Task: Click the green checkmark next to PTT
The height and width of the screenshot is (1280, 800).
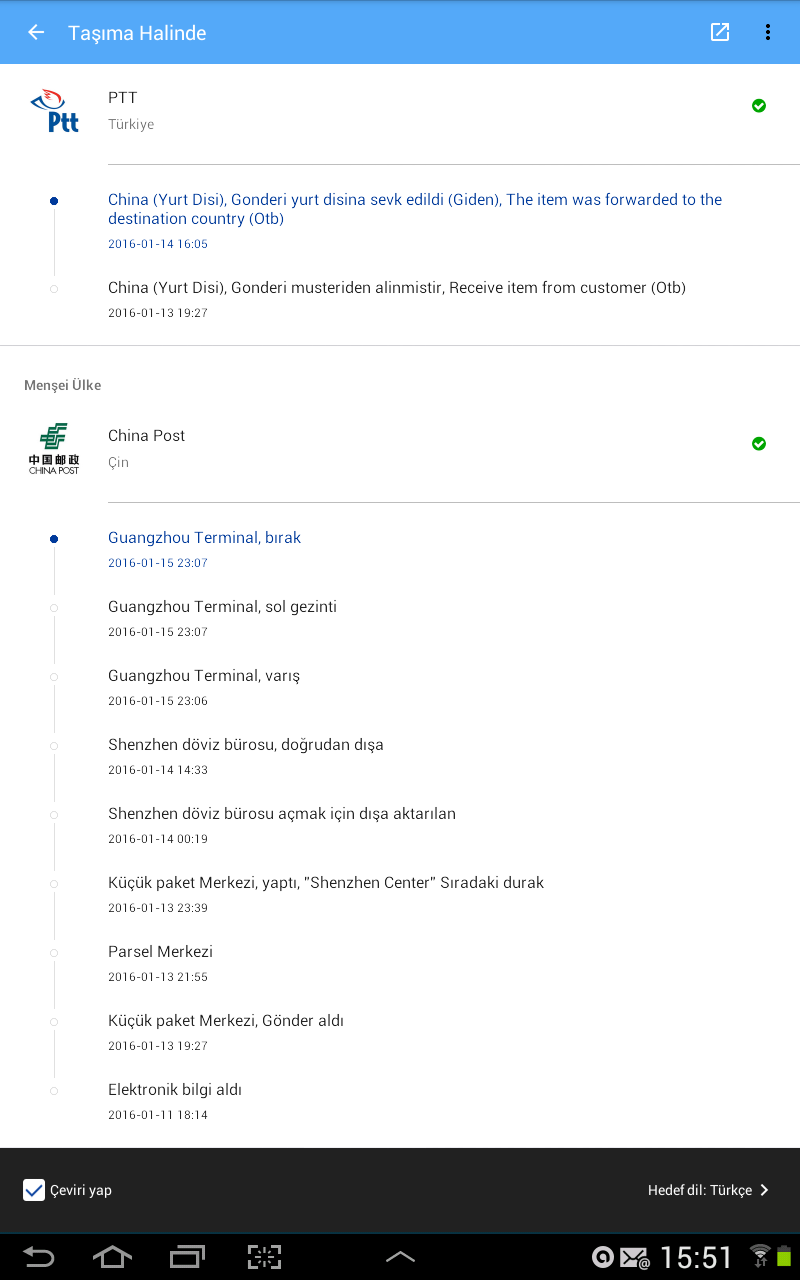Action: pos(759,105)
